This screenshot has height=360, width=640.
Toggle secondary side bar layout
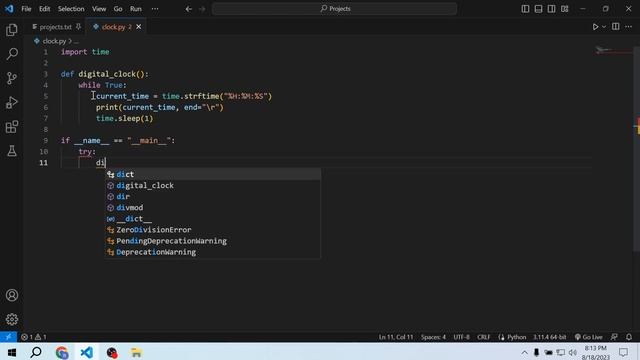pos(551,9)
